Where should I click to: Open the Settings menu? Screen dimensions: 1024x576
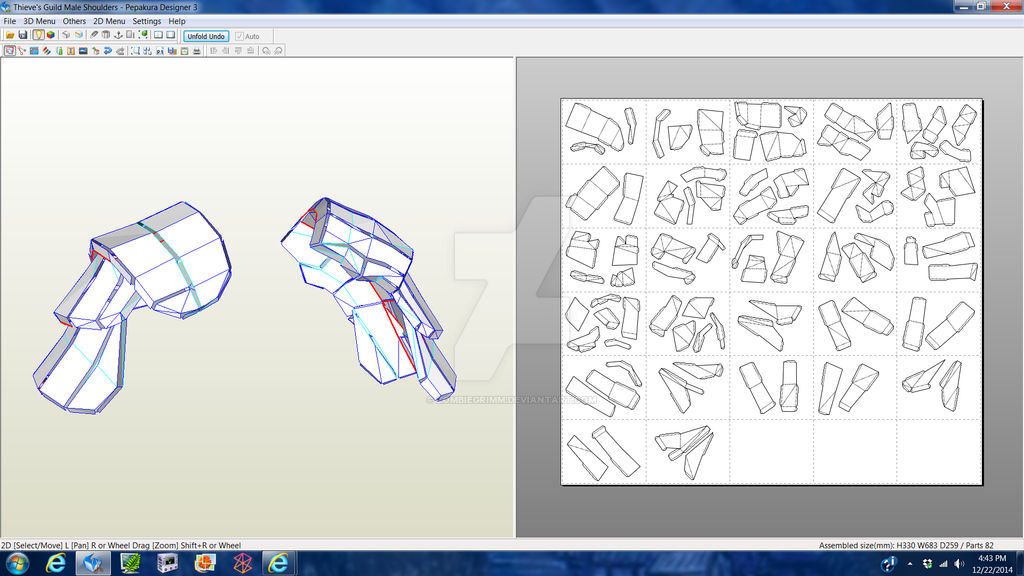click(146, 21)
